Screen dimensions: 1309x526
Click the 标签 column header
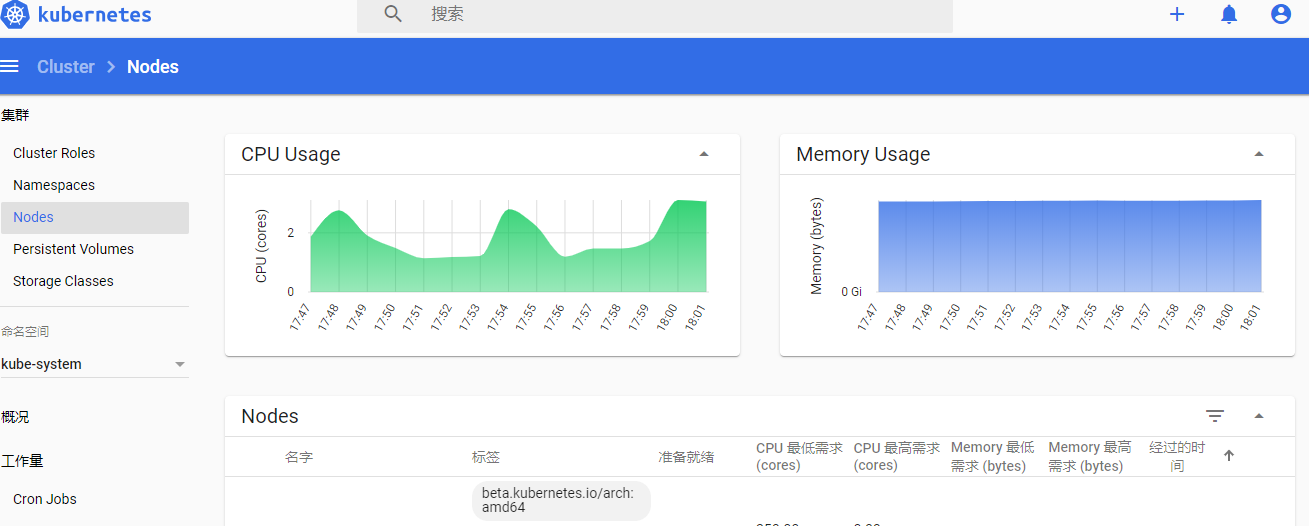click(x=486, y=457)
